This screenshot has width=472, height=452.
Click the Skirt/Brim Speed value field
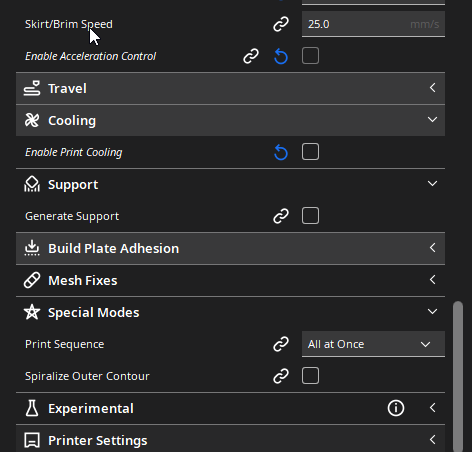373,24
